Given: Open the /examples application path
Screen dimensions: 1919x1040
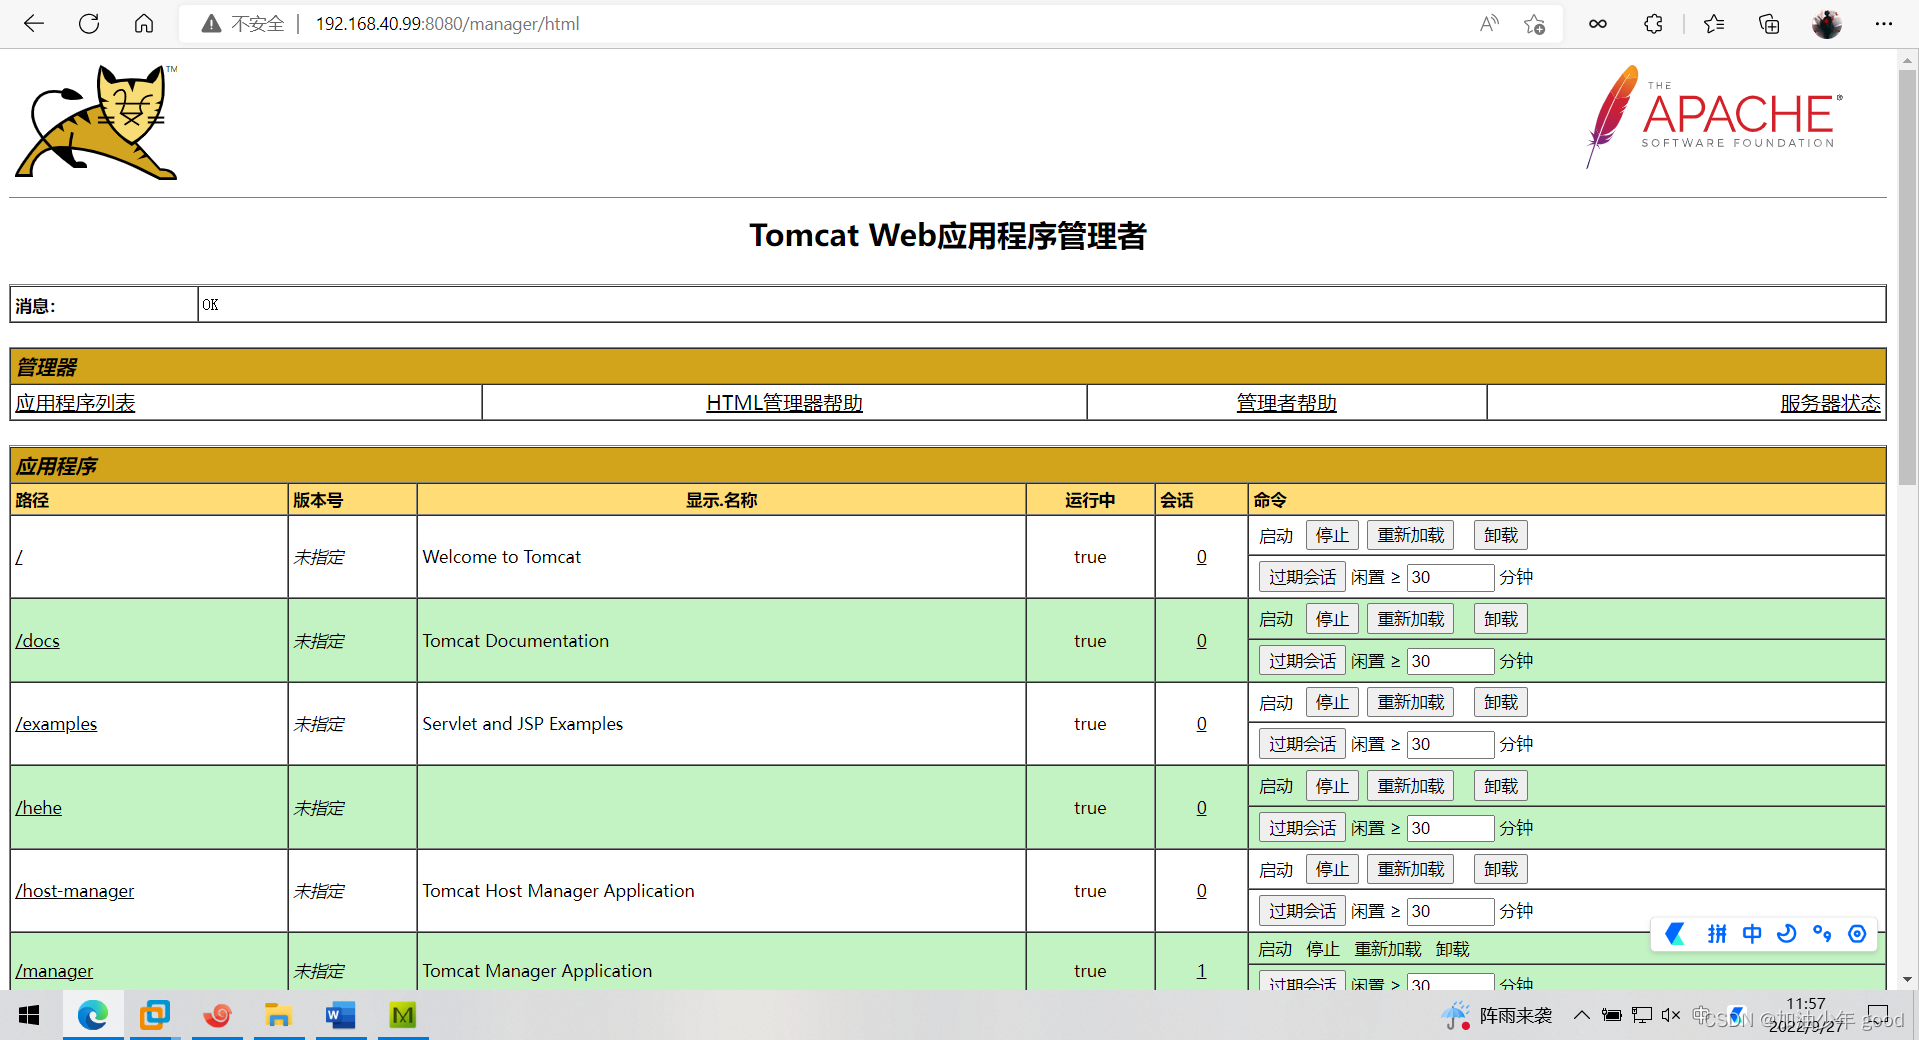Looking at the screenshot, I should click(56, 724).
